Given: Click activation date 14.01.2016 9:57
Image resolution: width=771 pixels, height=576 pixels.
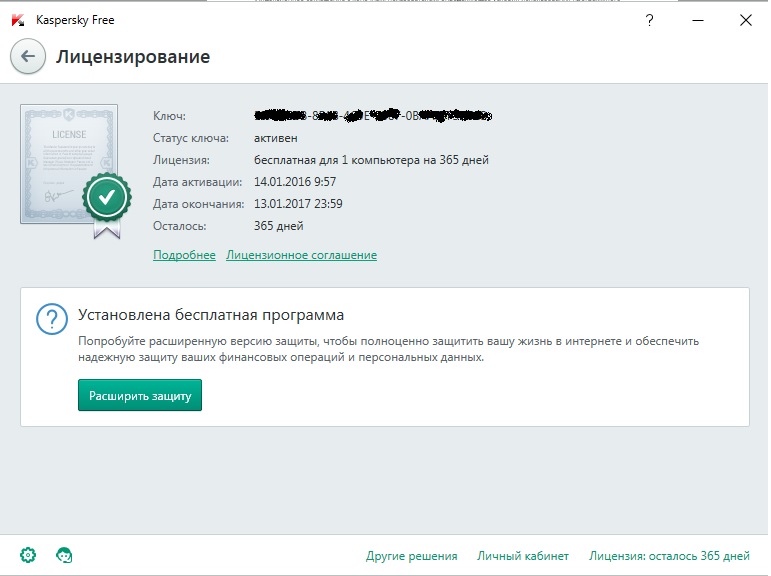Looking at the screenshot, I should tap(295, 182).
